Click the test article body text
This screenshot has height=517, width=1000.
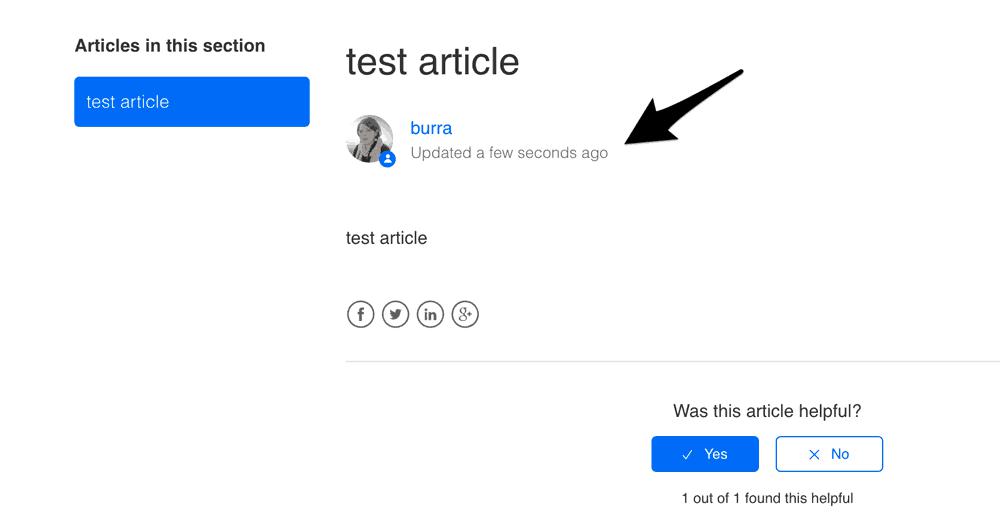coord(386,238)
